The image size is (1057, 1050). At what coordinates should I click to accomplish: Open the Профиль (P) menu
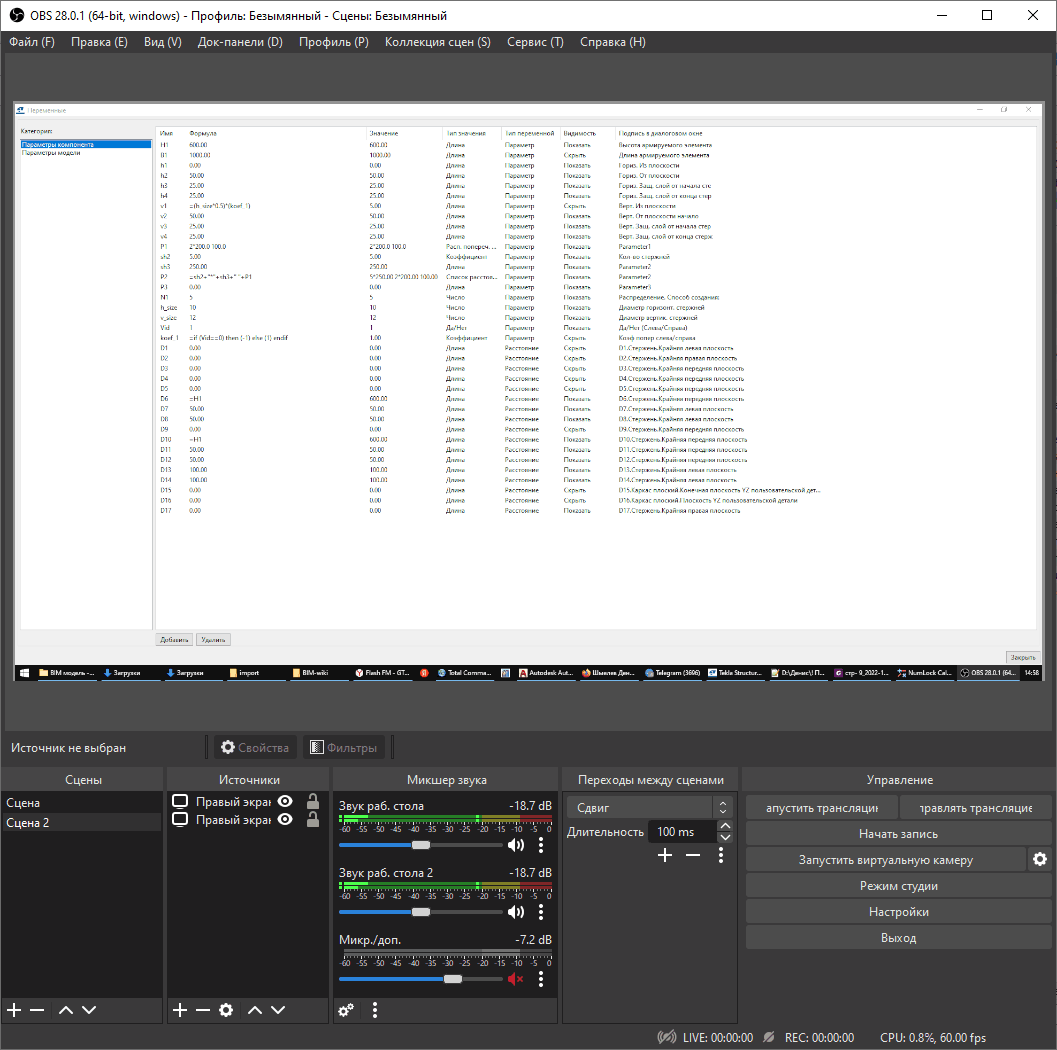tap(334, 42)
